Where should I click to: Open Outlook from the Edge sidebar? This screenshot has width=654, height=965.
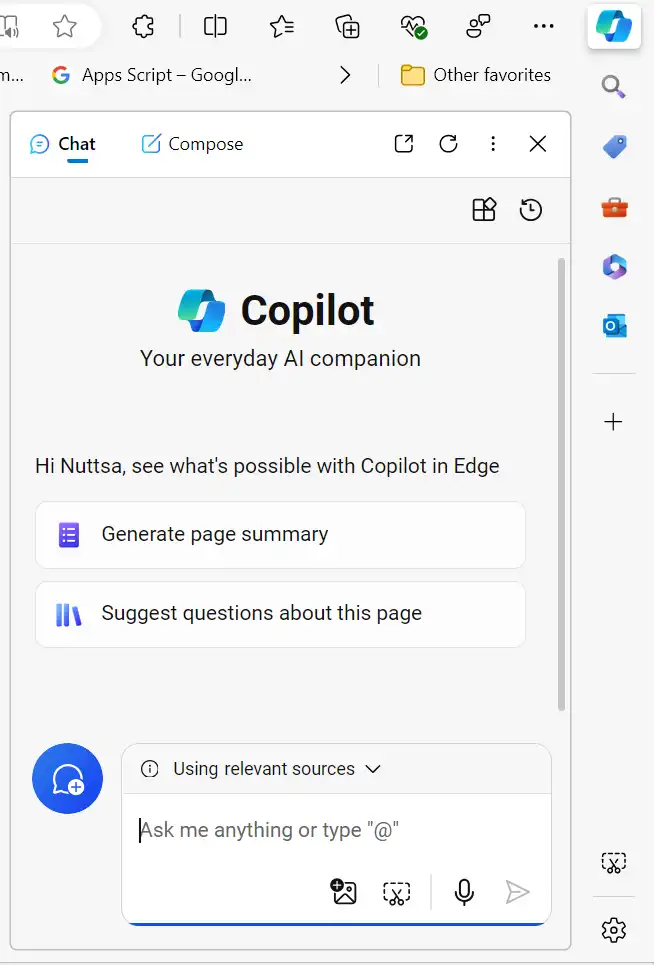pyautogui.click(x=614, y=326)
